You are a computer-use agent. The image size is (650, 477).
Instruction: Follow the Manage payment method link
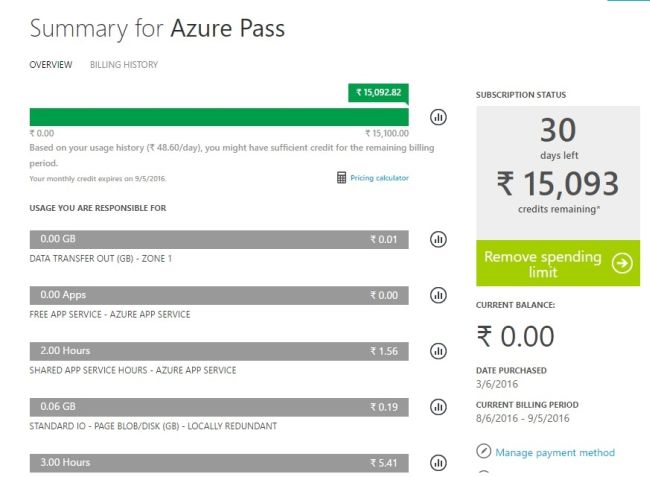point(555,452)
